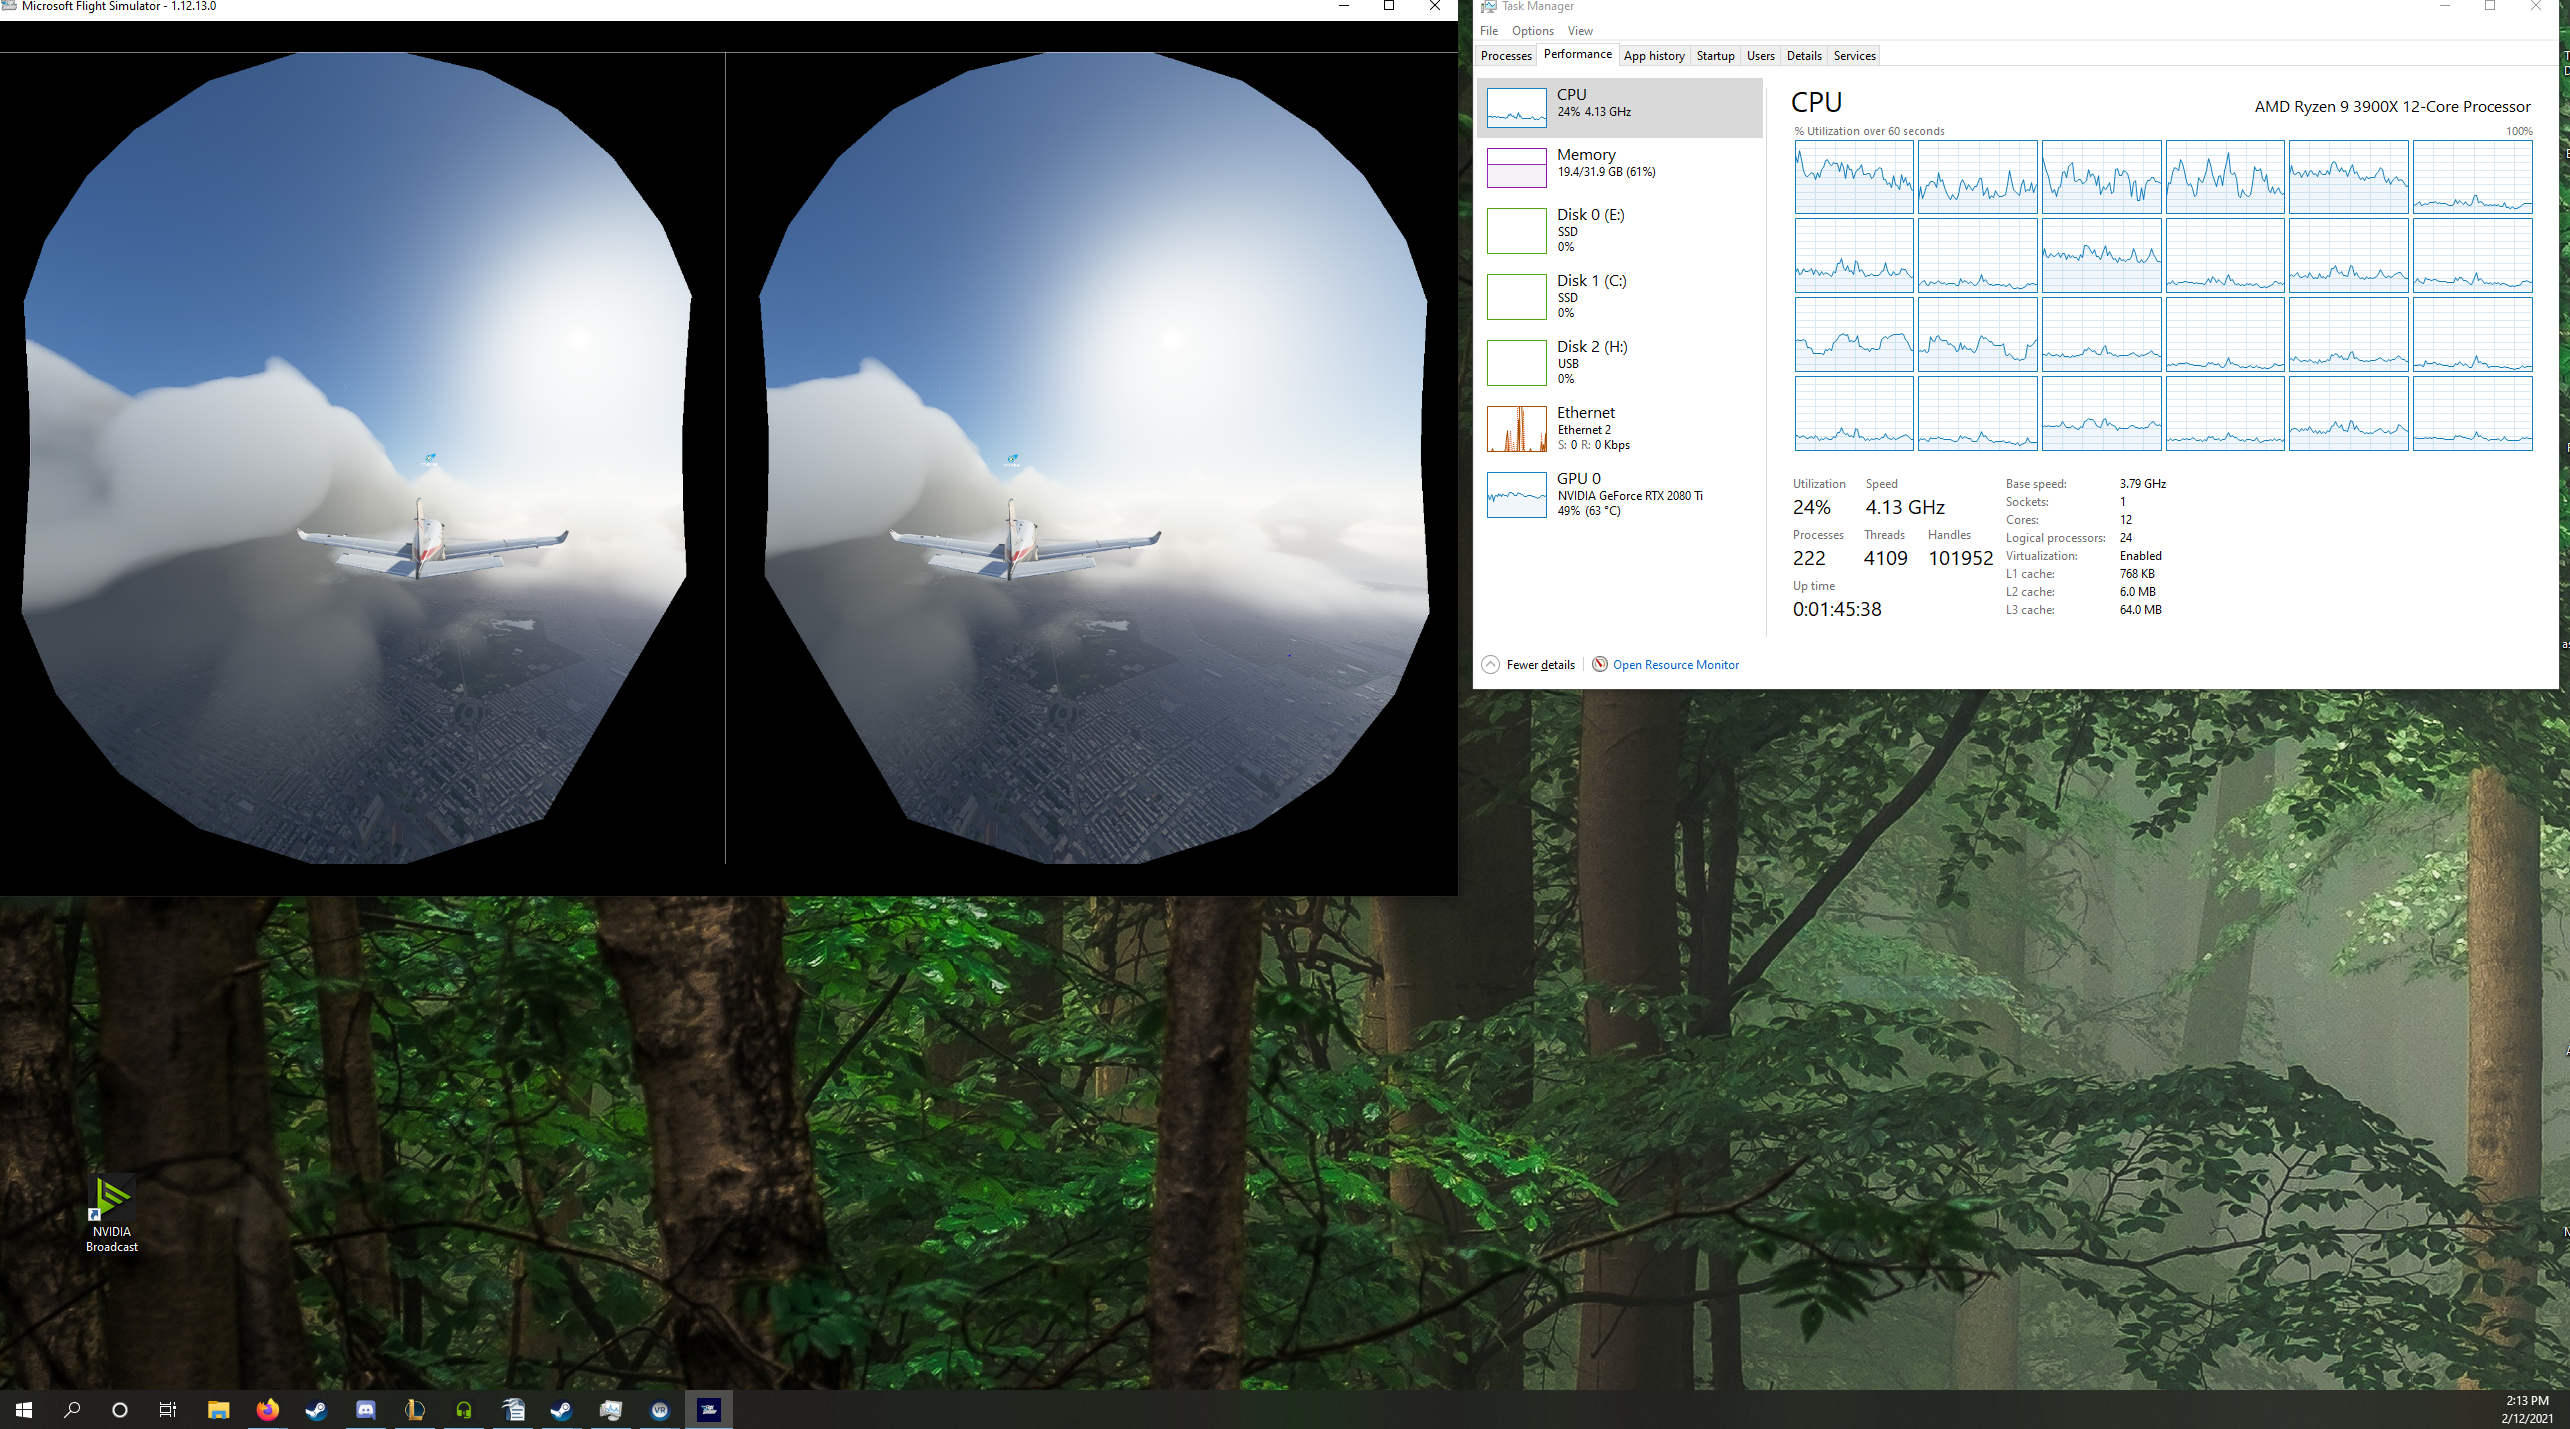Open File Explorer from the taskbar

[x=218, y=1410]
